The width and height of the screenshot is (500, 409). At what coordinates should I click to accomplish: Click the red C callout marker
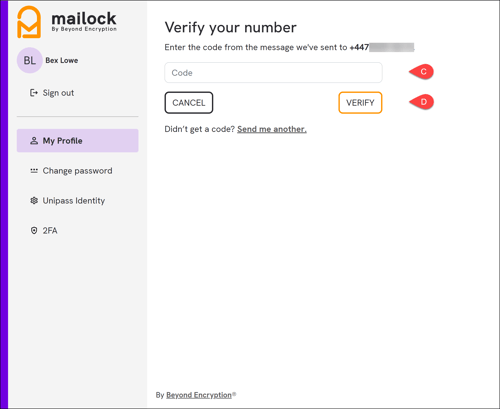point(422,72)
